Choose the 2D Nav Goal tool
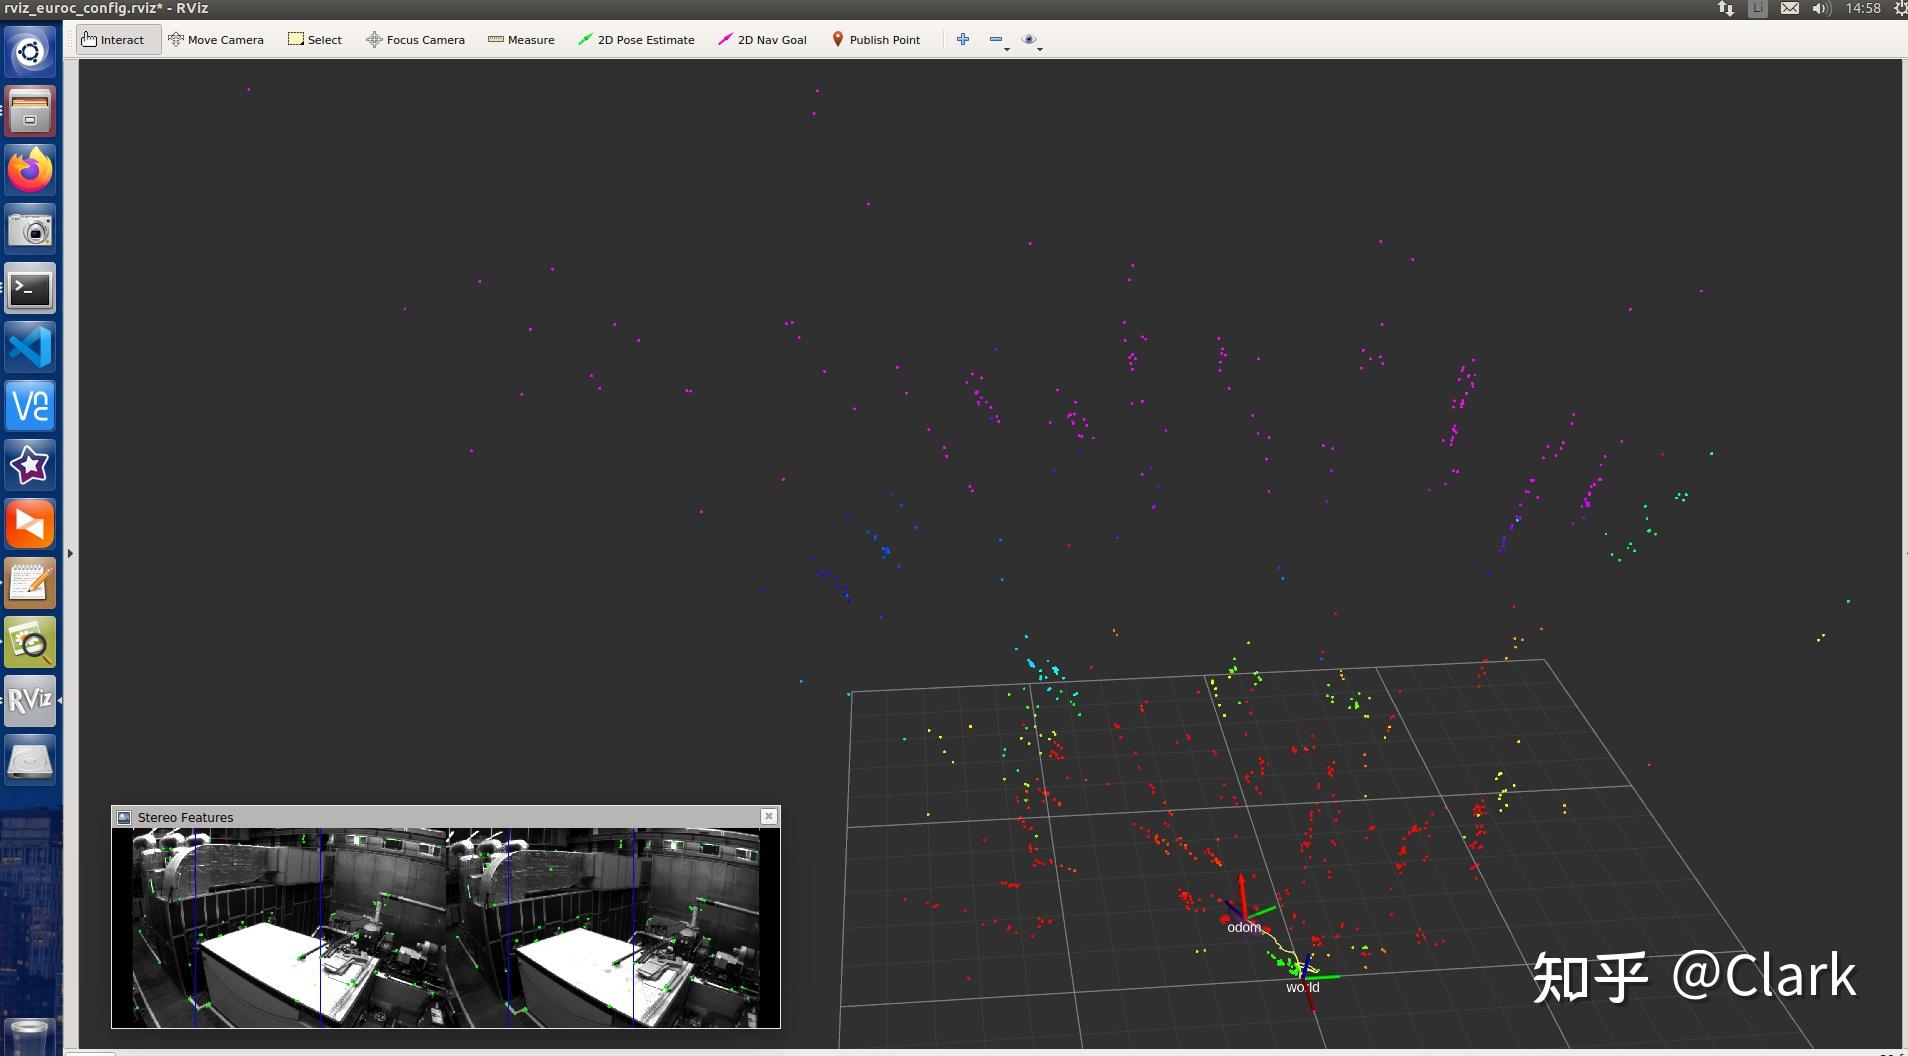Viewport: 1908px width, 1056px height. [761, 39]
